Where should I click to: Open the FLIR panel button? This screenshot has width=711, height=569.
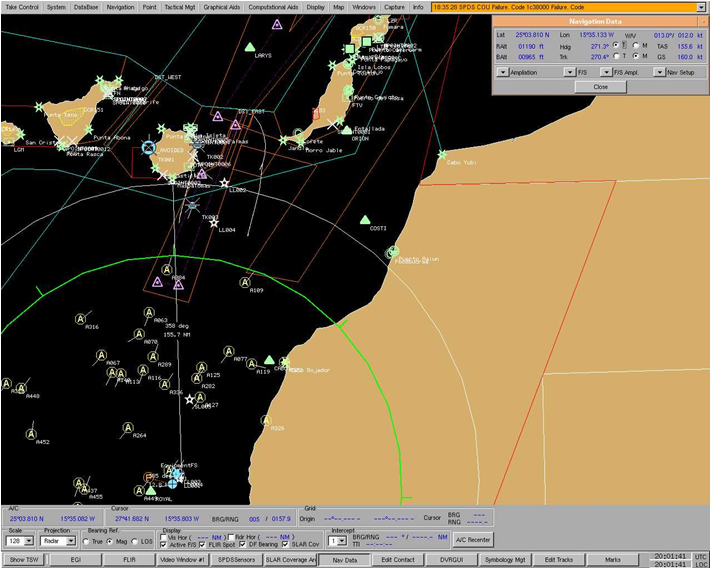[129, 559]
